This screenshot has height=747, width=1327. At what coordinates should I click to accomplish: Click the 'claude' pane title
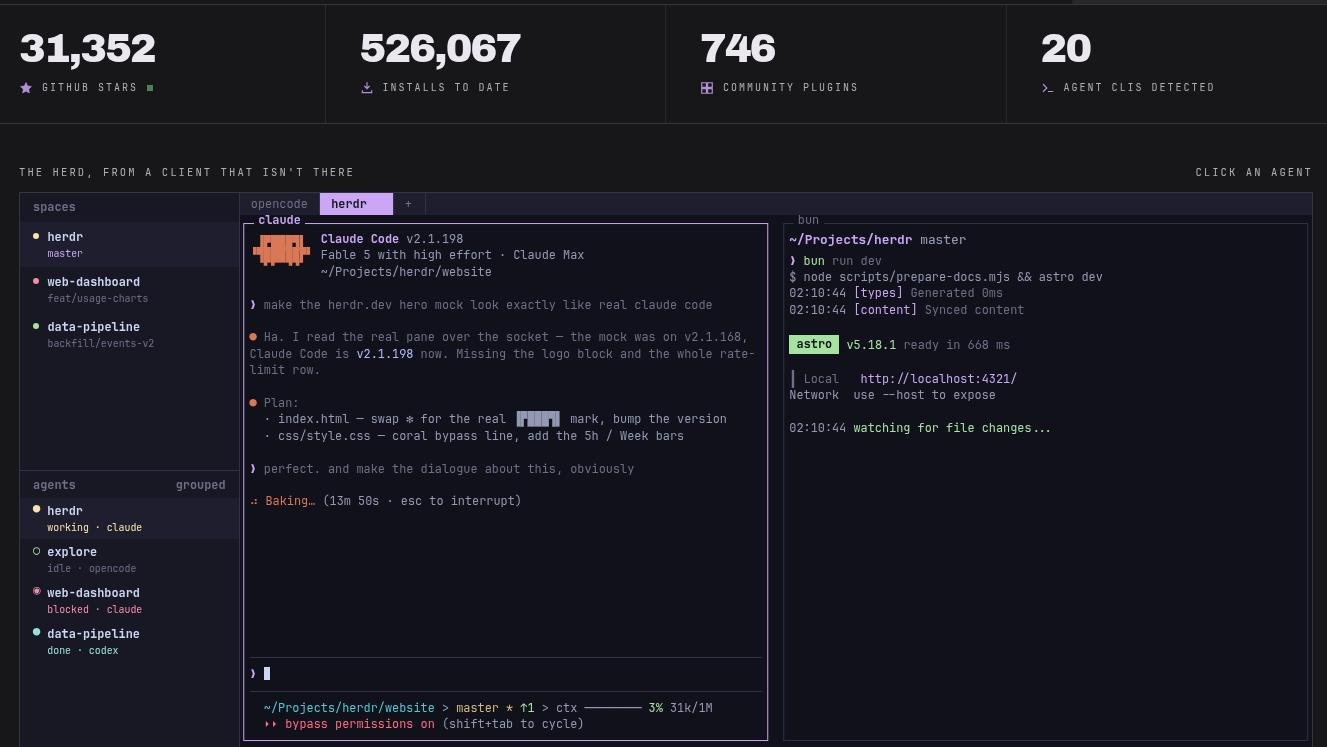[279, 220]
